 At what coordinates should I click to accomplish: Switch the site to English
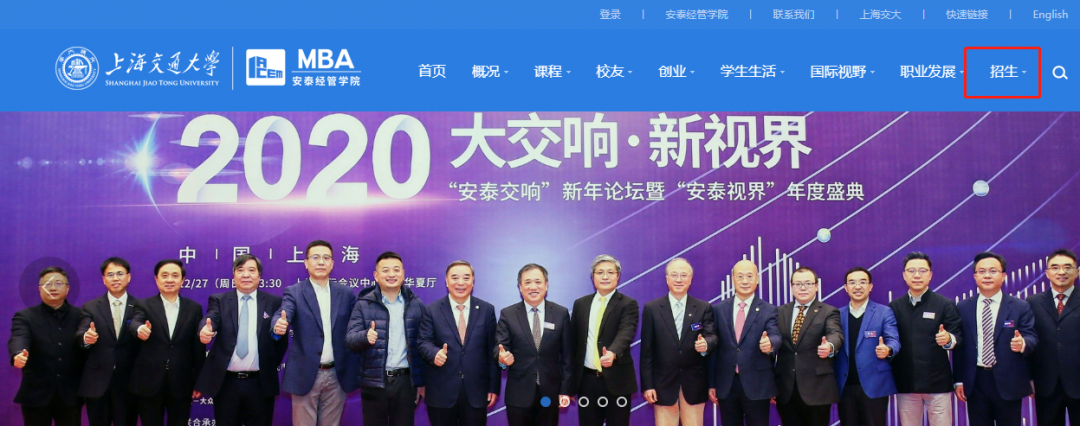pos(1050,14)
